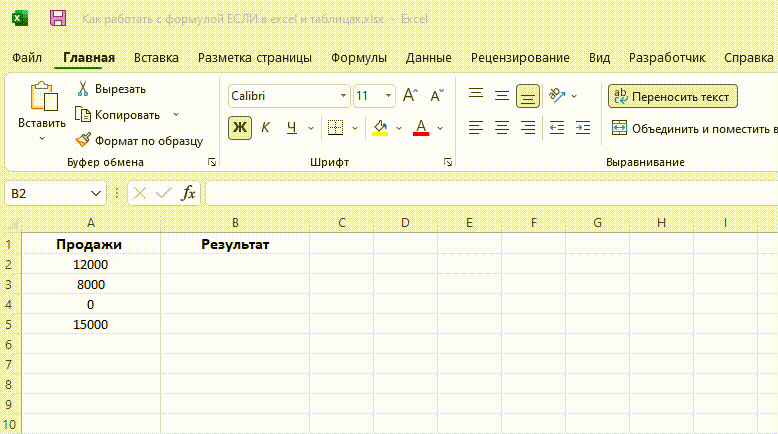The image size is (778, 434).
Task: Save the workbook with the floppy icon
Action: (58, 18)
